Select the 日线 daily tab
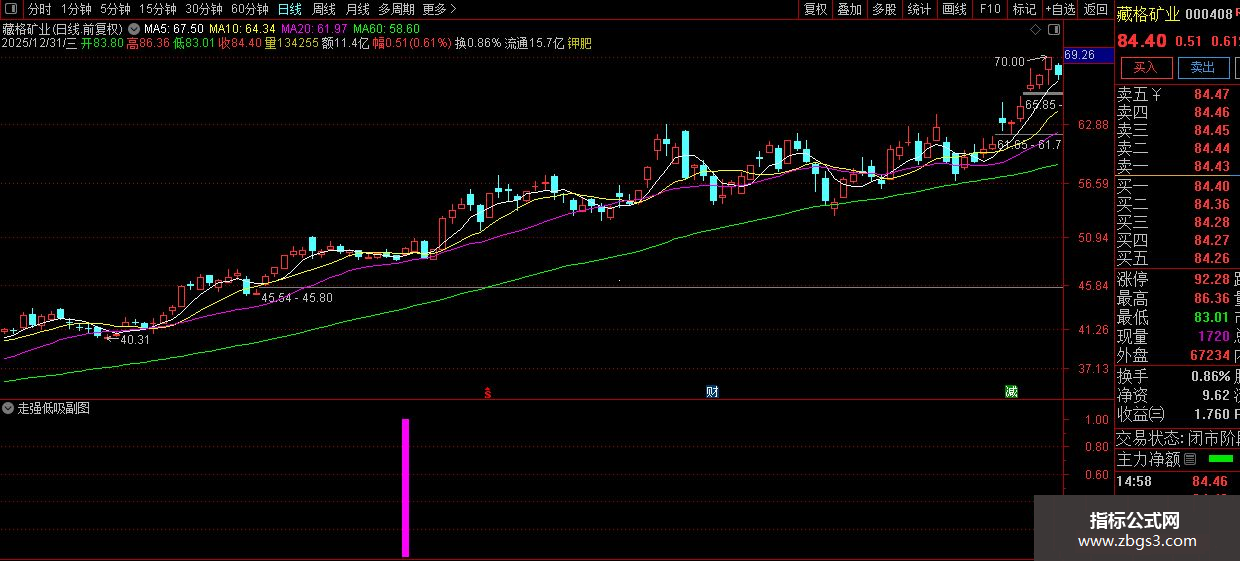This screenshot has height=561, width=1240. pos(290,9)
